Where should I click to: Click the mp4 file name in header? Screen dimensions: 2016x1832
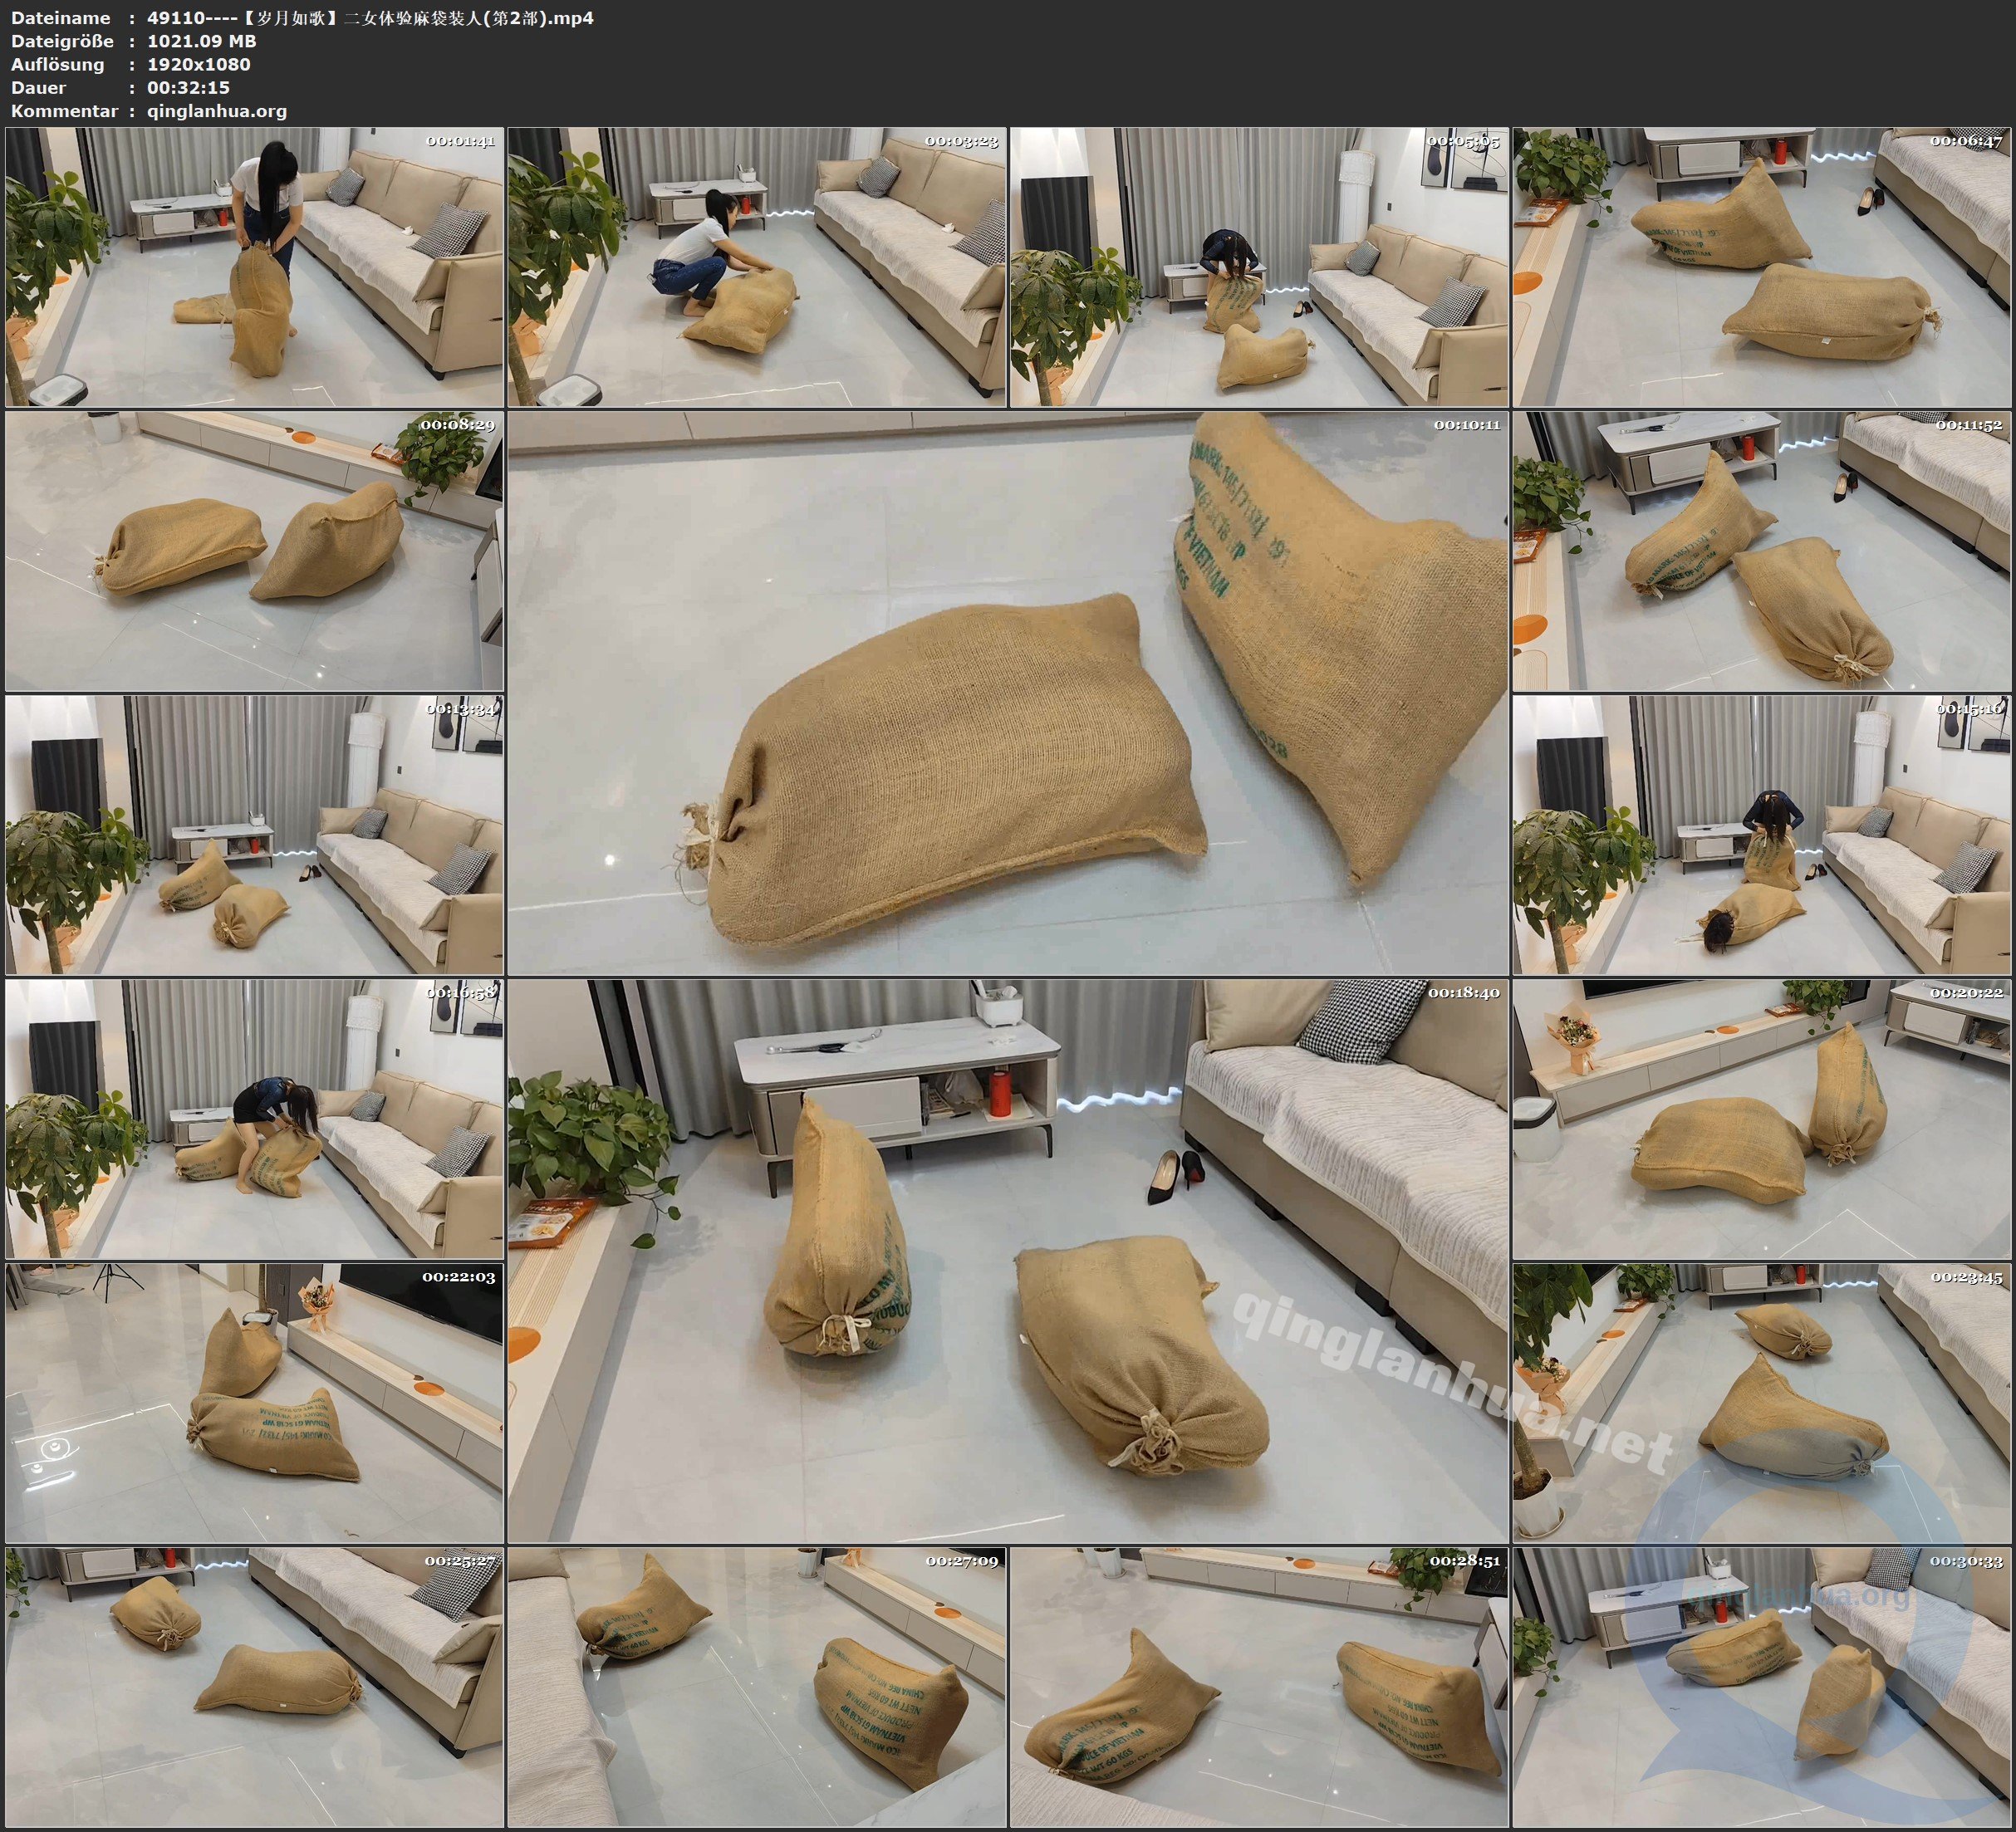click(370, 18)
